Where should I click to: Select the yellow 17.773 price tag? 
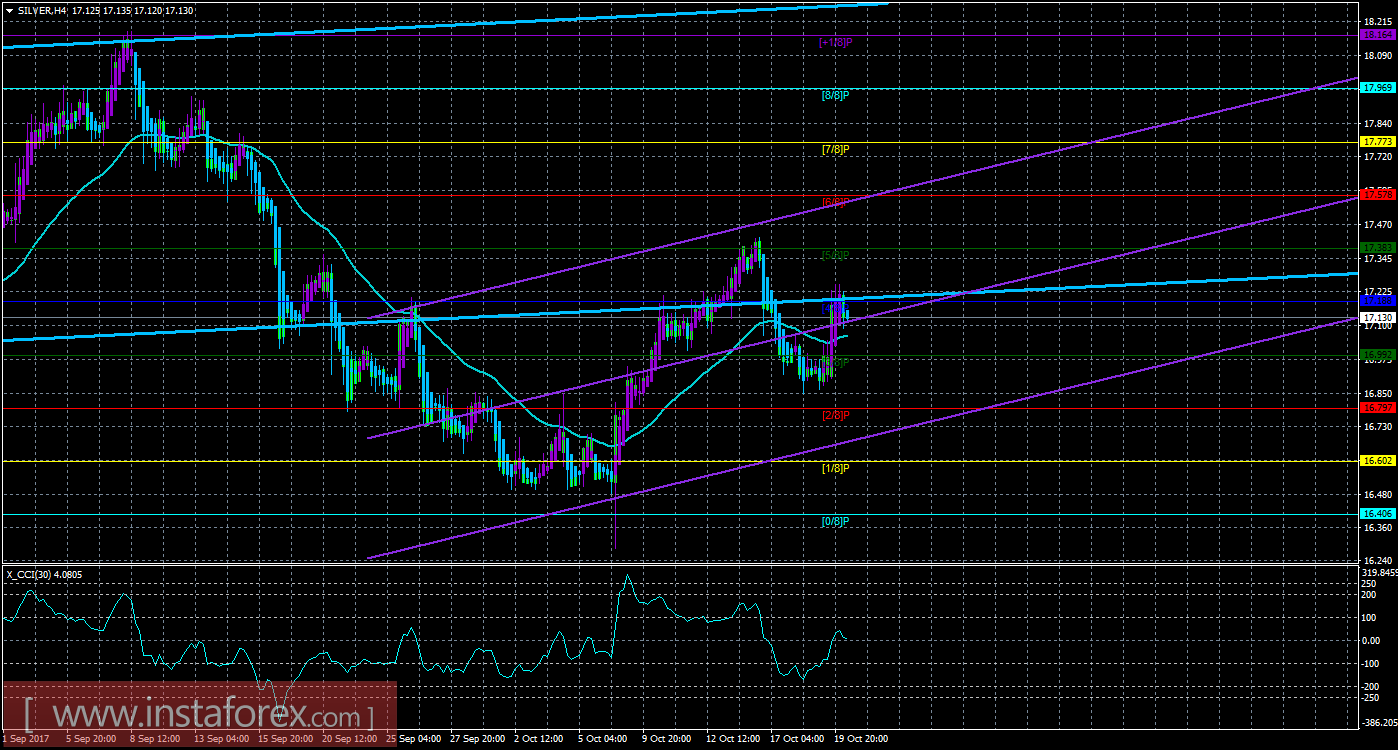tap(1377, 142)
